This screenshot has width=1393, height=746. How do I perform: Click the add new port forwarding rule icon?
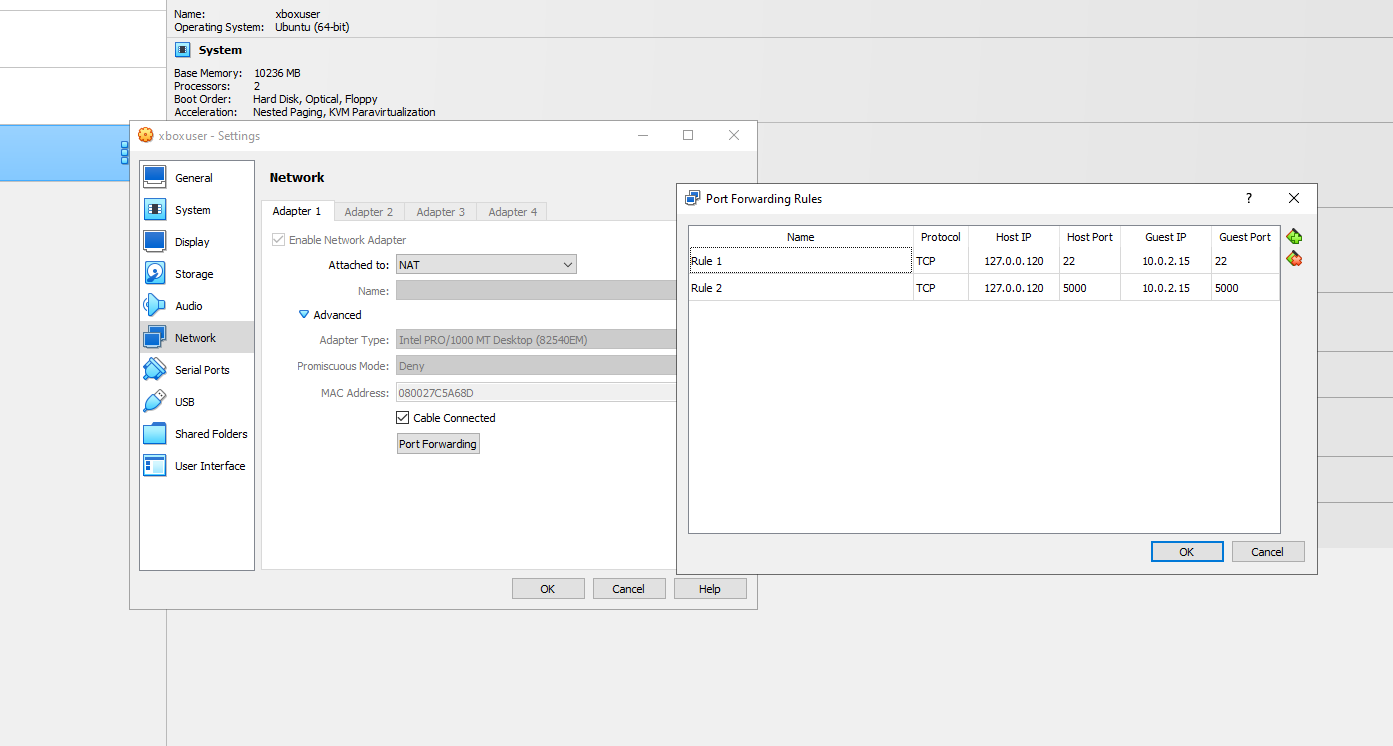coord(1294,237)
